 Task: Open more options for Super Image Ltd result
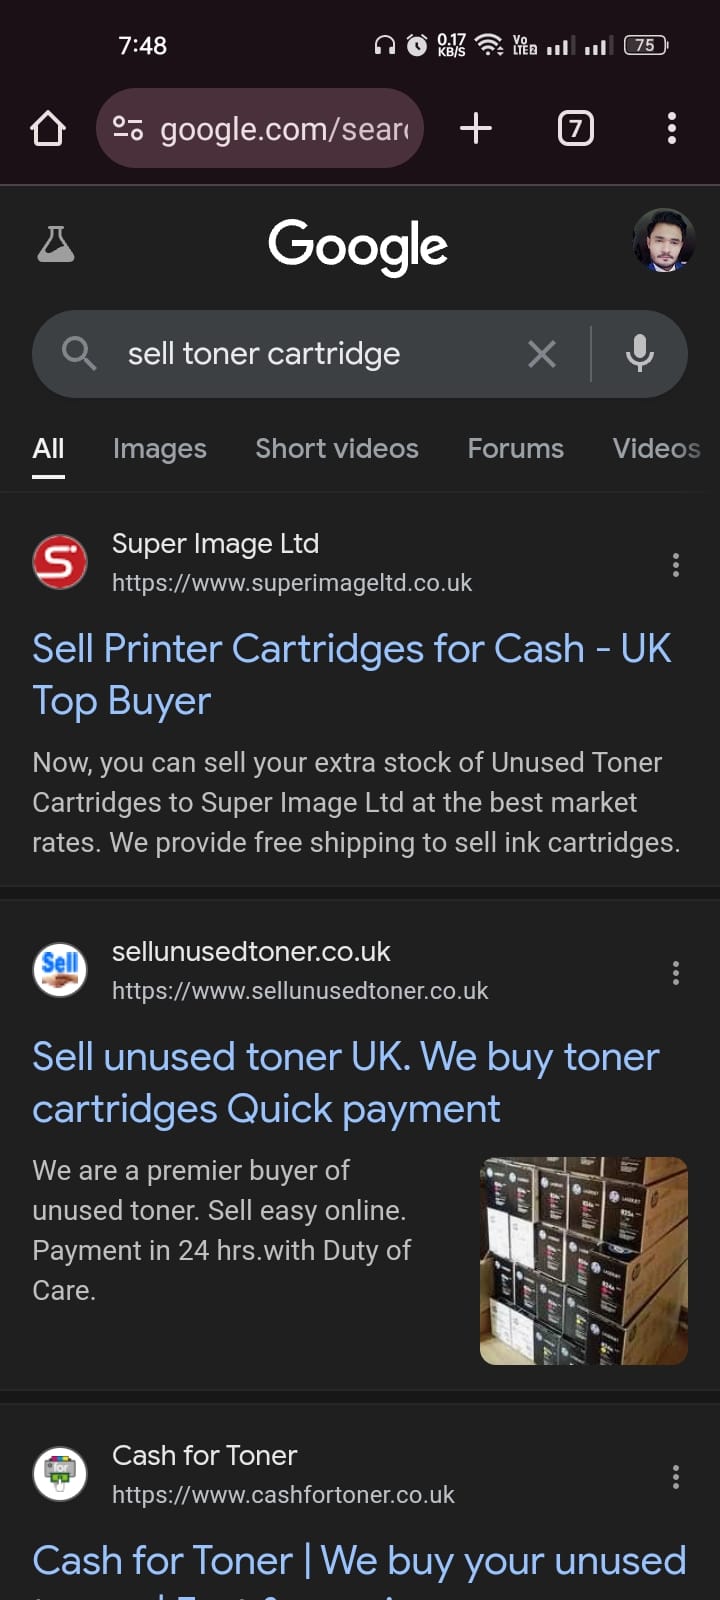[x=676, y=565]
